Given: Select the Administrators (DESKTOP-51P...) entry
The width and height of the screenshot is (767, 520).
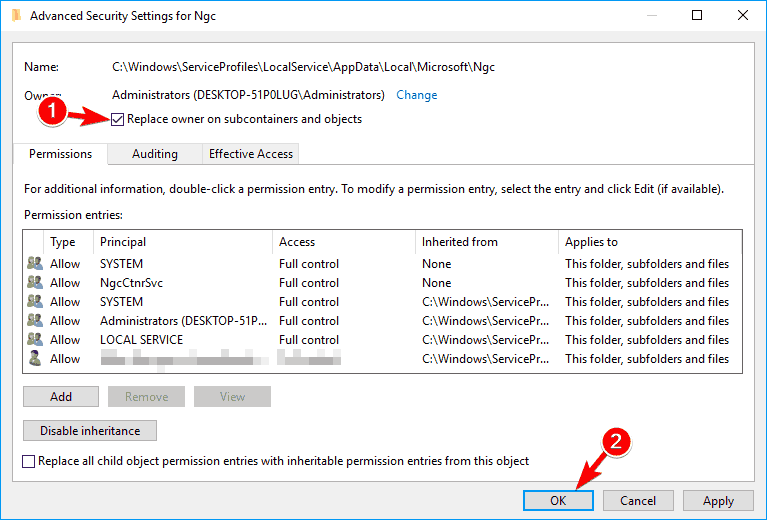Looking at the screenshot, I should (383, 320).
